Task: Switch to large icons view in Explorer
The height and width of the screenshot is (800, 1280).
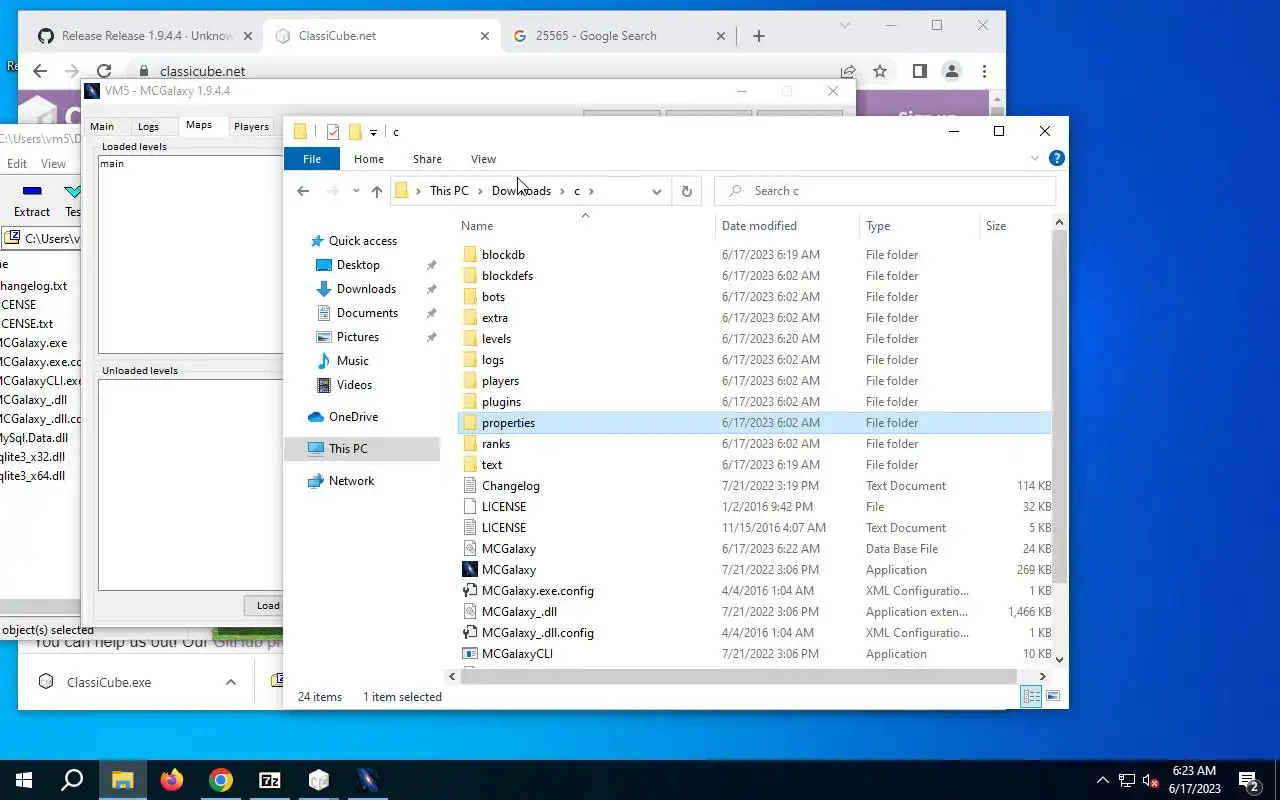Action: point(1052,696)
